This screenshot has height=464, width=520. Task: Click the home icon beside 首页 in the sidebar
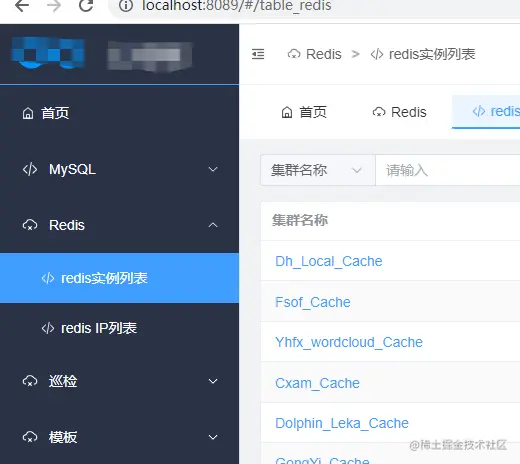28,113
